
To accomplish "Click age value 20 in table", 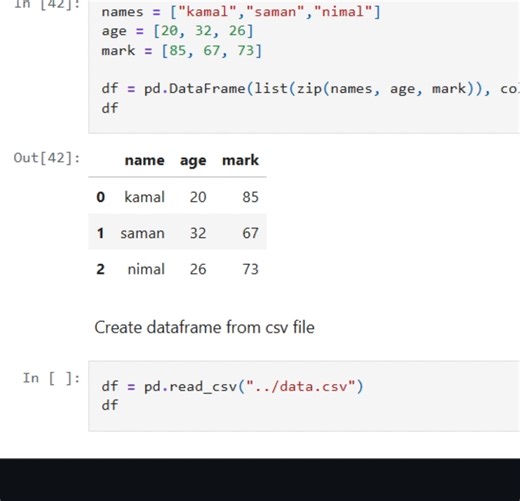I will [x=198, y=197].
